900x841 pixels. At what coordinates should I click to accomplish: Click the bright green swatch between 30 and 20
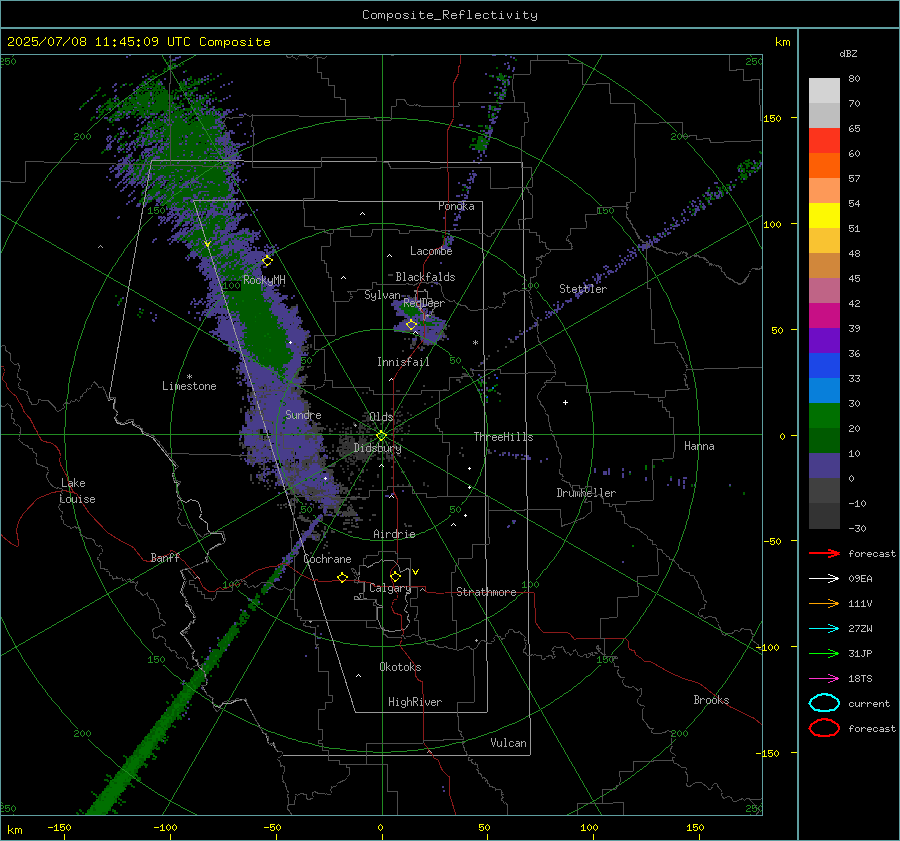pyautogui.click(x=824, y=416)
